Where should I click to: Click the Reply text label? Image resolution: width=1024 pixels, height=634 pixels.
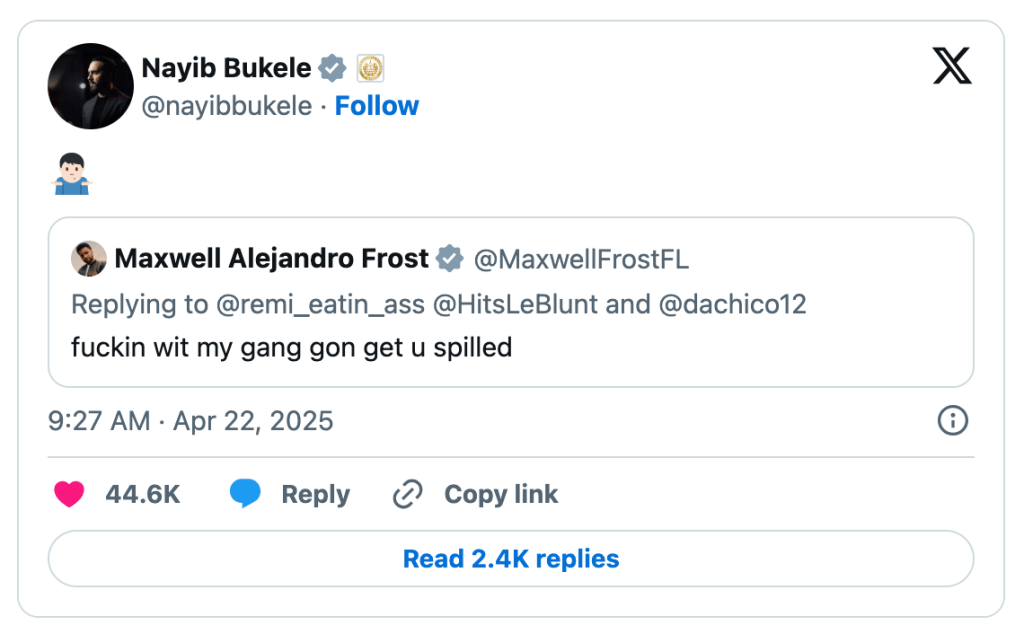point(315,494)
